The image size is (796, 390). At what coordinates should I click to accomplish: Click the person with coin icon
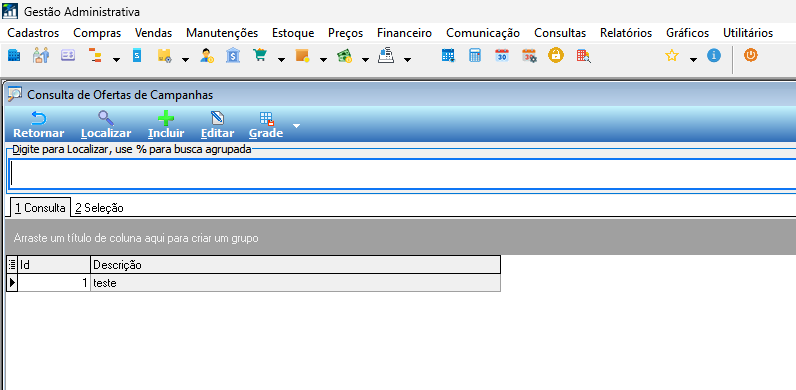tap(207, 55)
